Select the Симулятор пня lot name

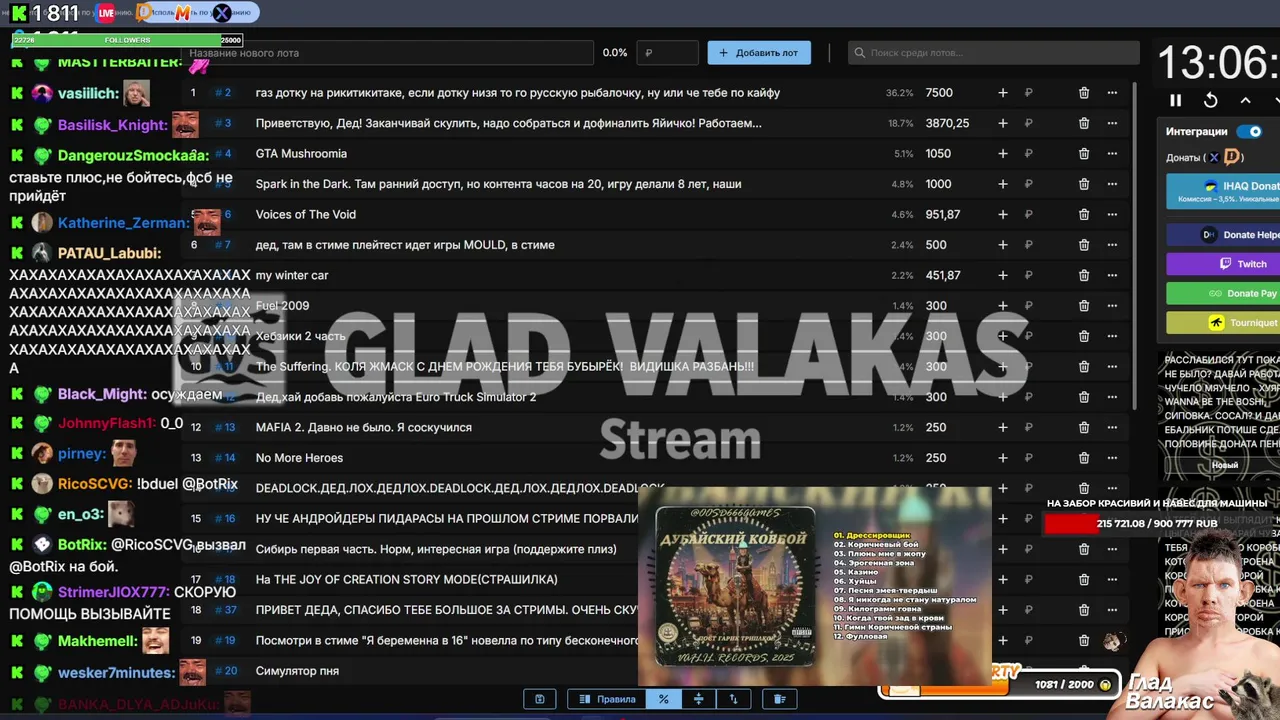[297, 671]
